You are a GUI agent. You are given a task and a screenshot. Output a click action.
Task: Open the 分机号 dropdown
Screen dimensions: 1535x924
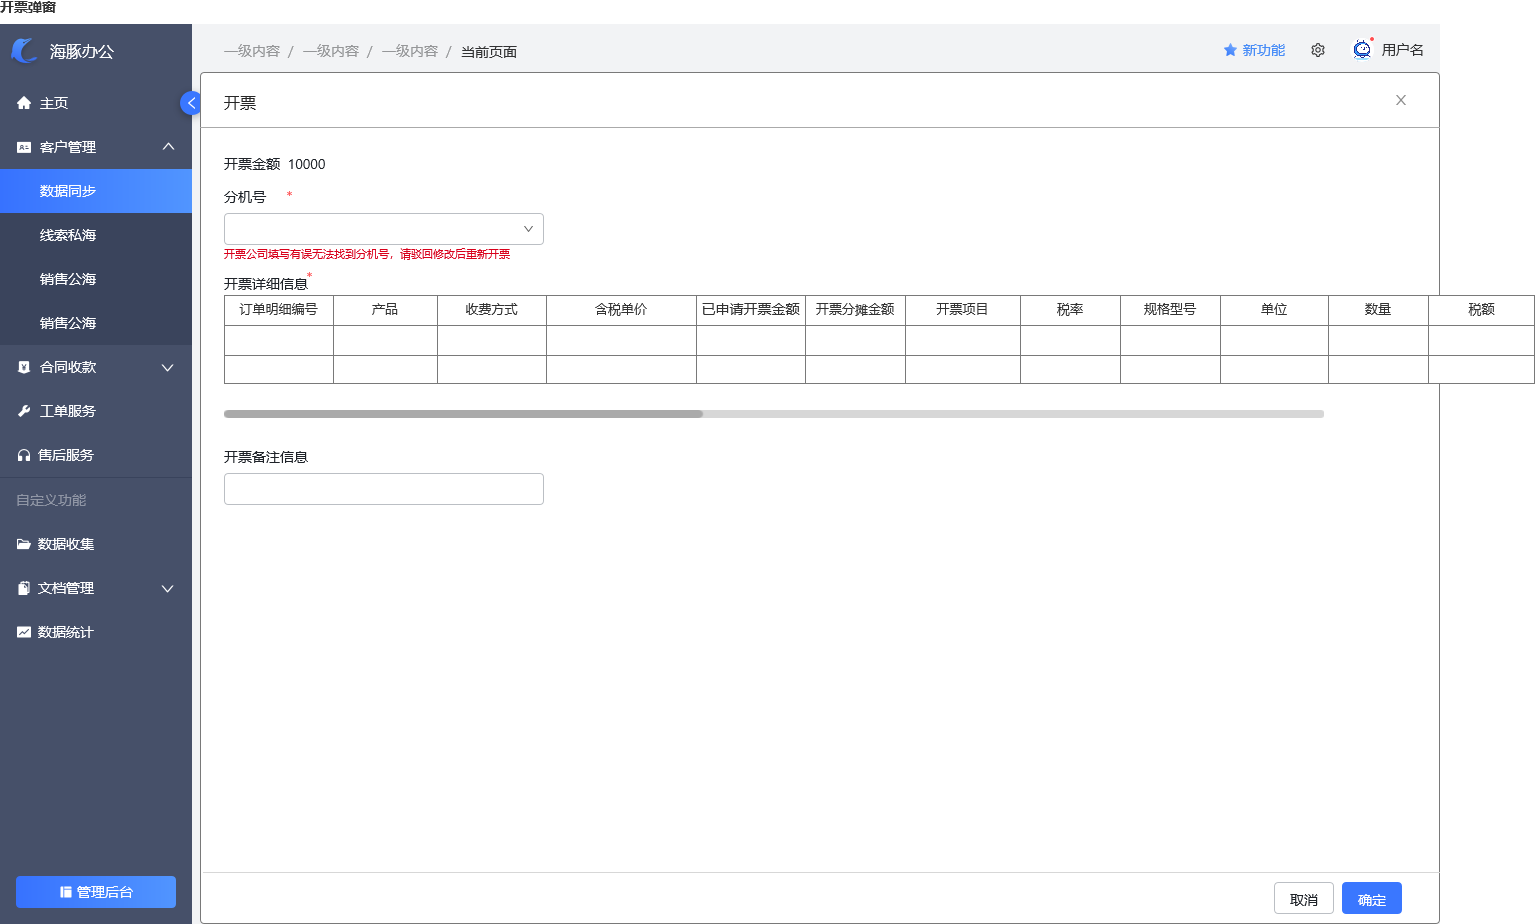click(384, 229)
